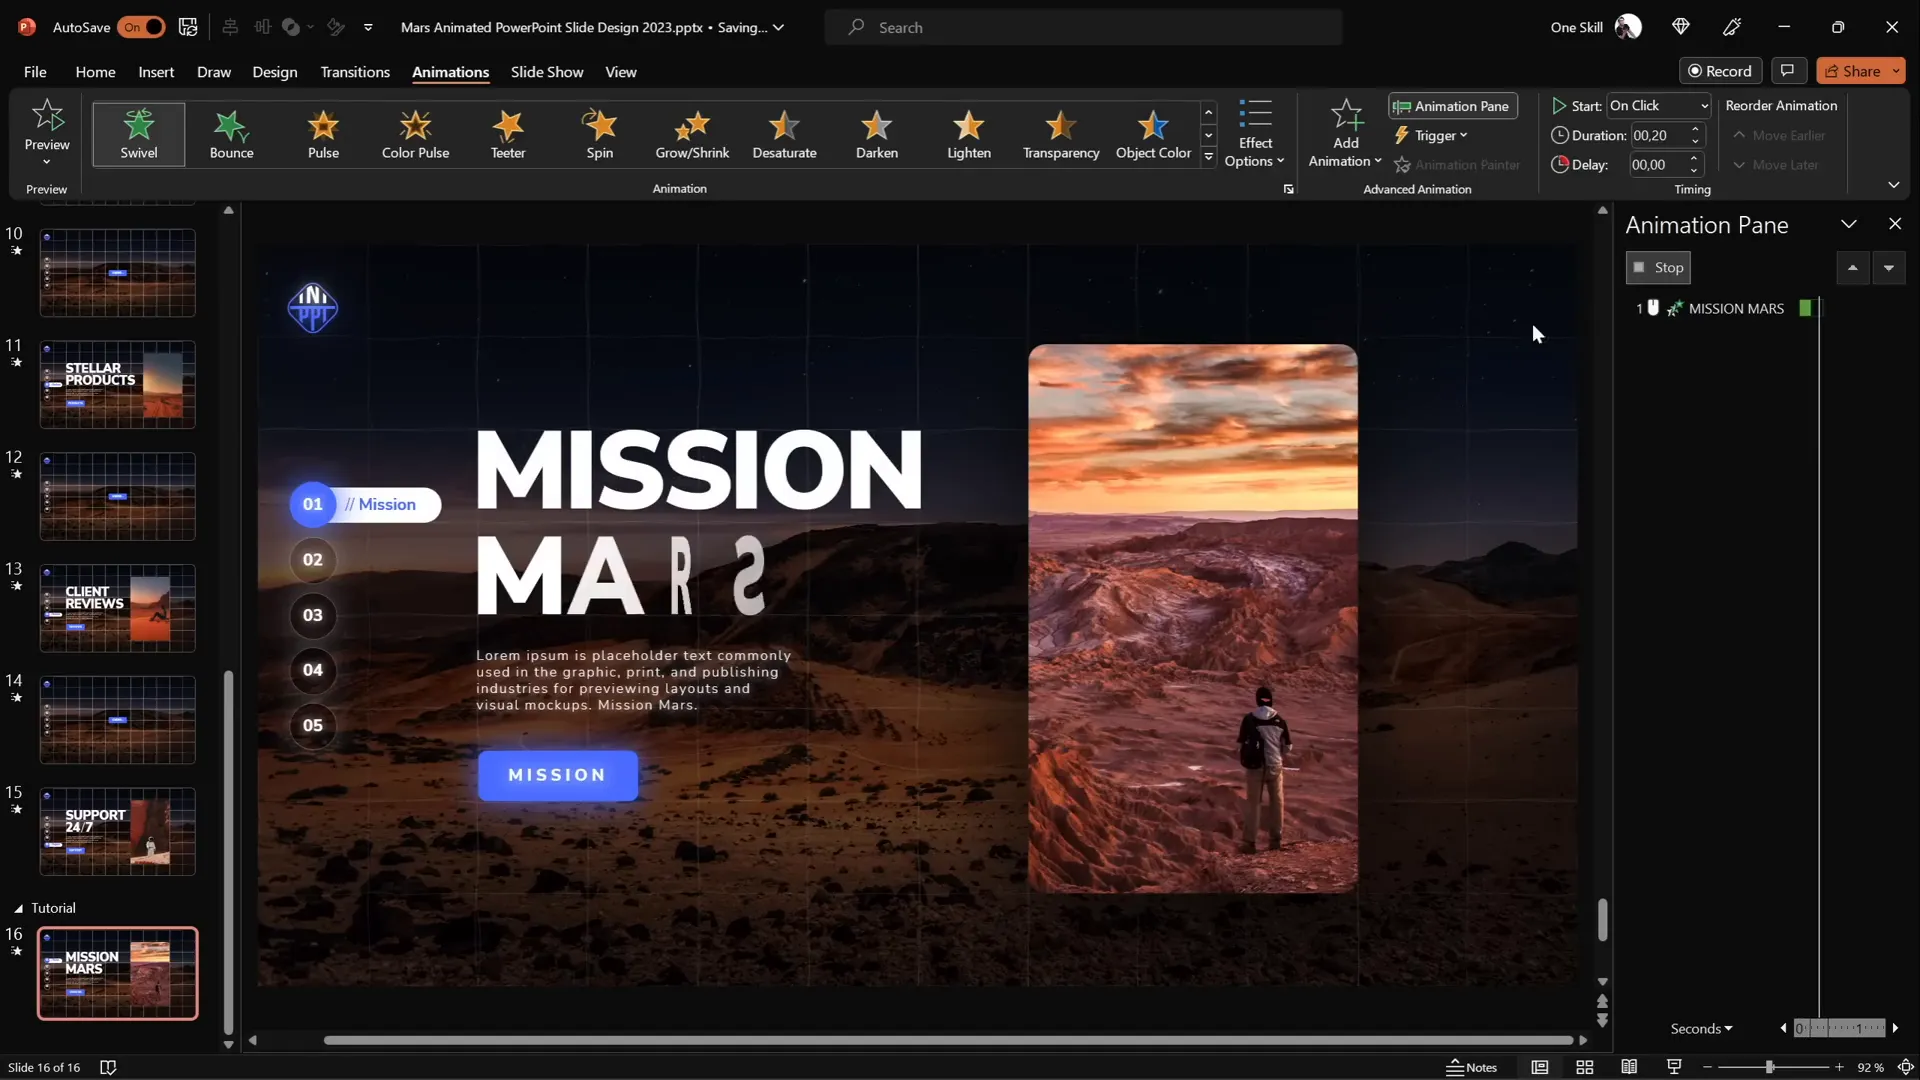This screenshot has width=1920, height=1080.
Task: Toggle the Notes pane
Action: pos(1472,1067)
